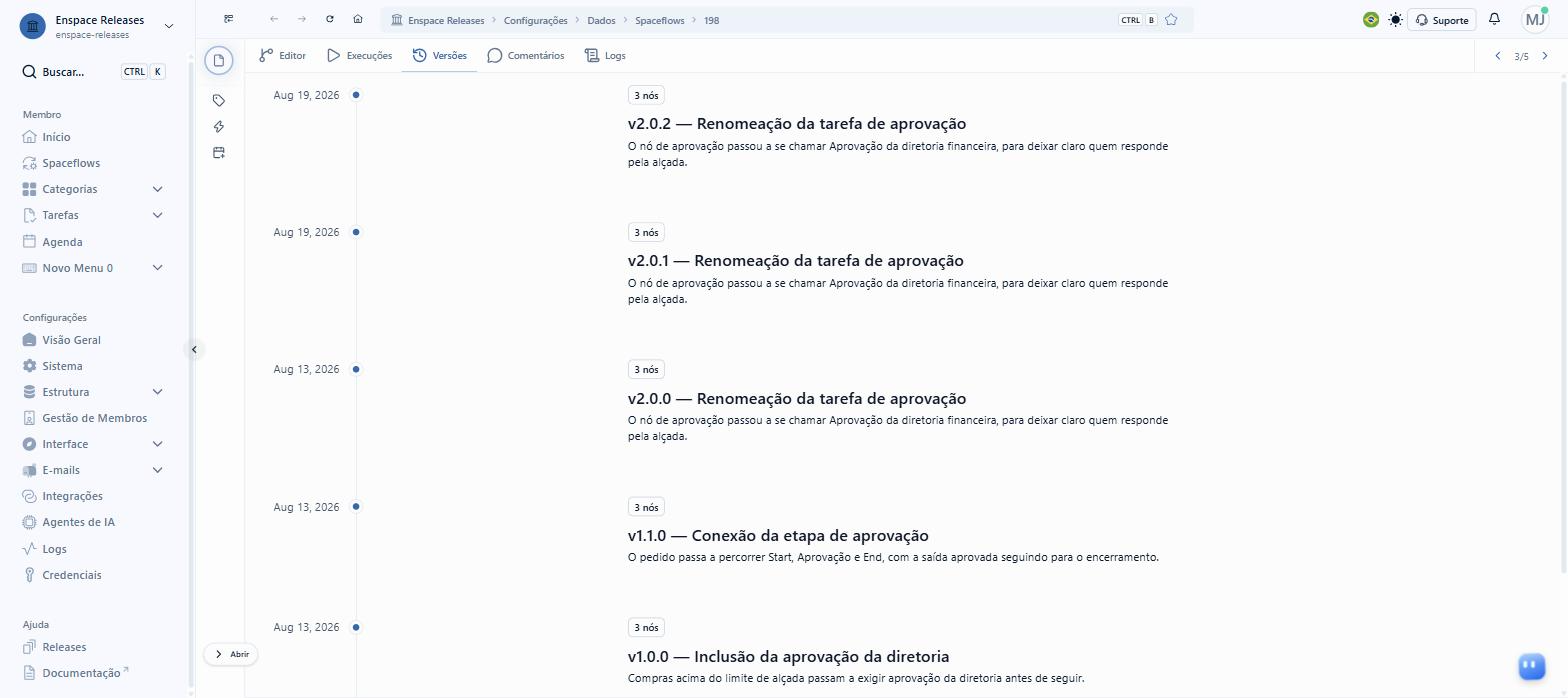The image size is (1568, 698).
Task: Select version v2.0.1 title
Action: [x=796, y=261]
